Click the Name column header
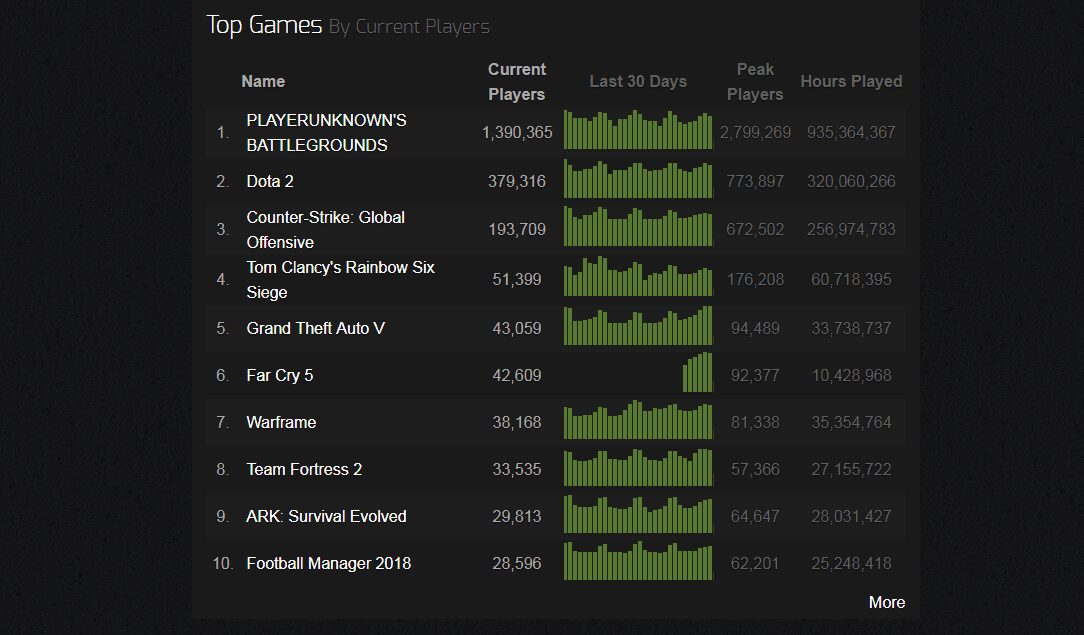Viewport: 1084px width, 635px height. pos(263,82)
